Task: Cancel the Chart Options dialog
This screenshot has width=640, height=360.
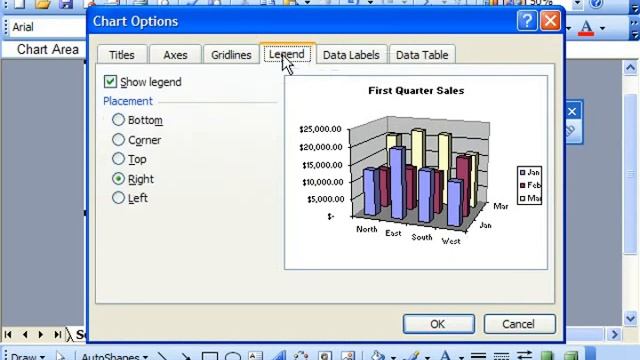Action: pos(519,324)
